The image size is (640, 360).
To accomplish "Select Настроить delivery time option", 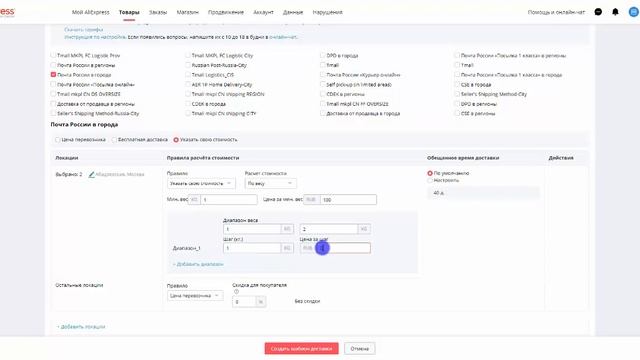I will click(430, 180).
